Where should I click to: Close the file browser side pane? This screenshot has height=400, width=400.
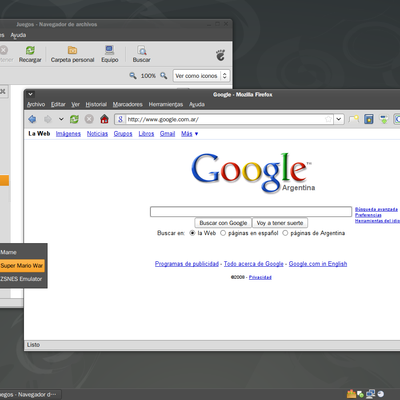tap(3, 91)
